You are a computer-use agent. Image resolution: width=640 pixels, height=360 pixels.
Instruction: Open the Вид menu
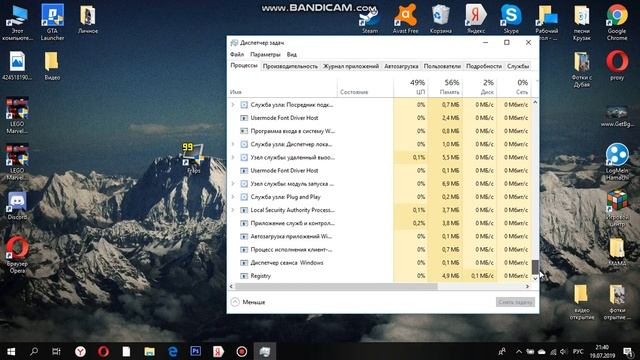point(291,54)
